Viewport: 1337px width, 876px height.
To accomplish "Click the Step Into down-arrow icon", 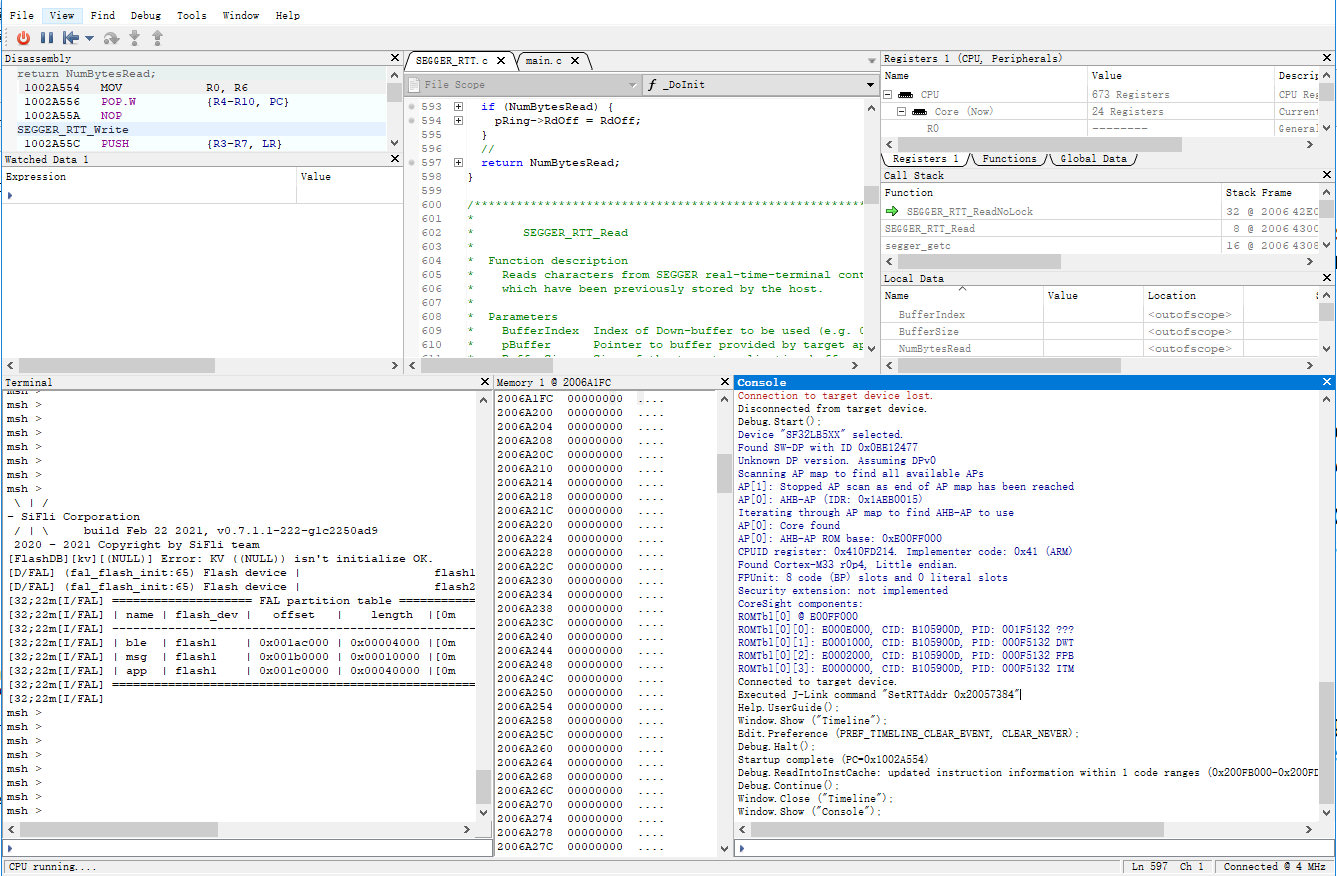I will tap(134, 38).
